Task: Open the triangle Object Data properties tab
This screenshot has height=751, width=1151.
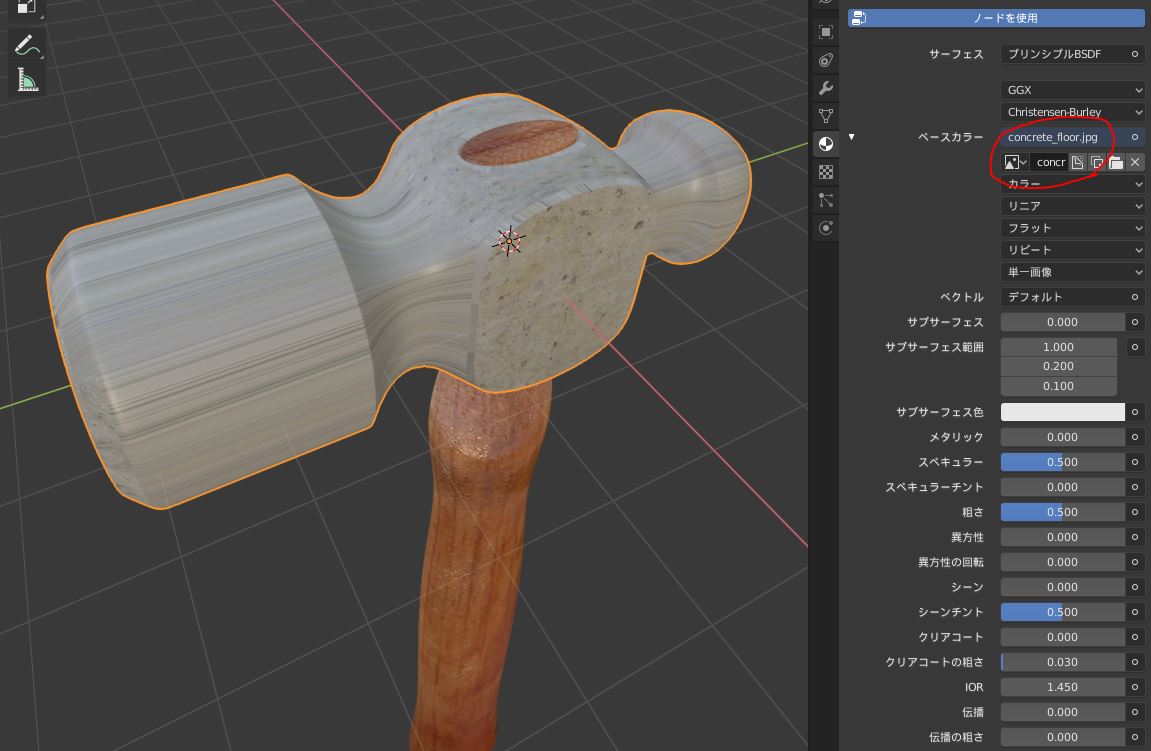Action: coord(826,116)
